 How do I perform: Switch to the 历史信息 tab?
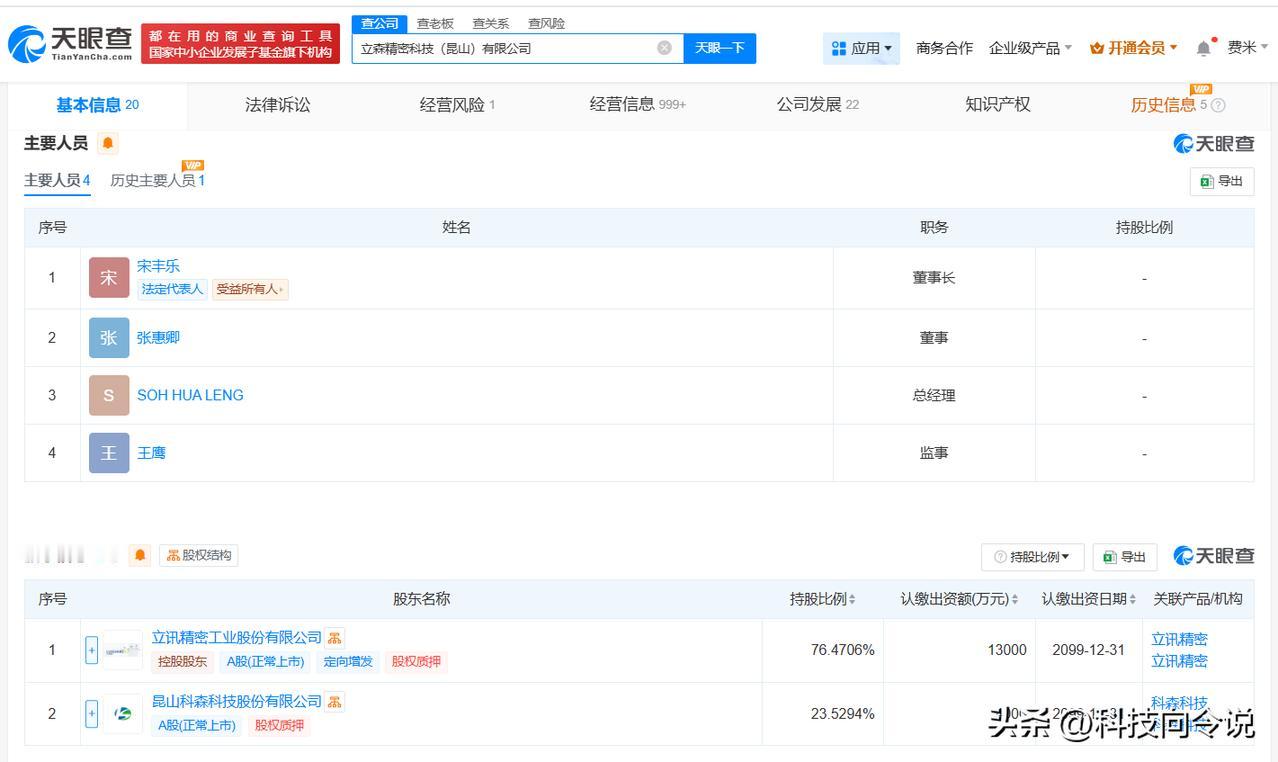click(x=1168, y=105)
